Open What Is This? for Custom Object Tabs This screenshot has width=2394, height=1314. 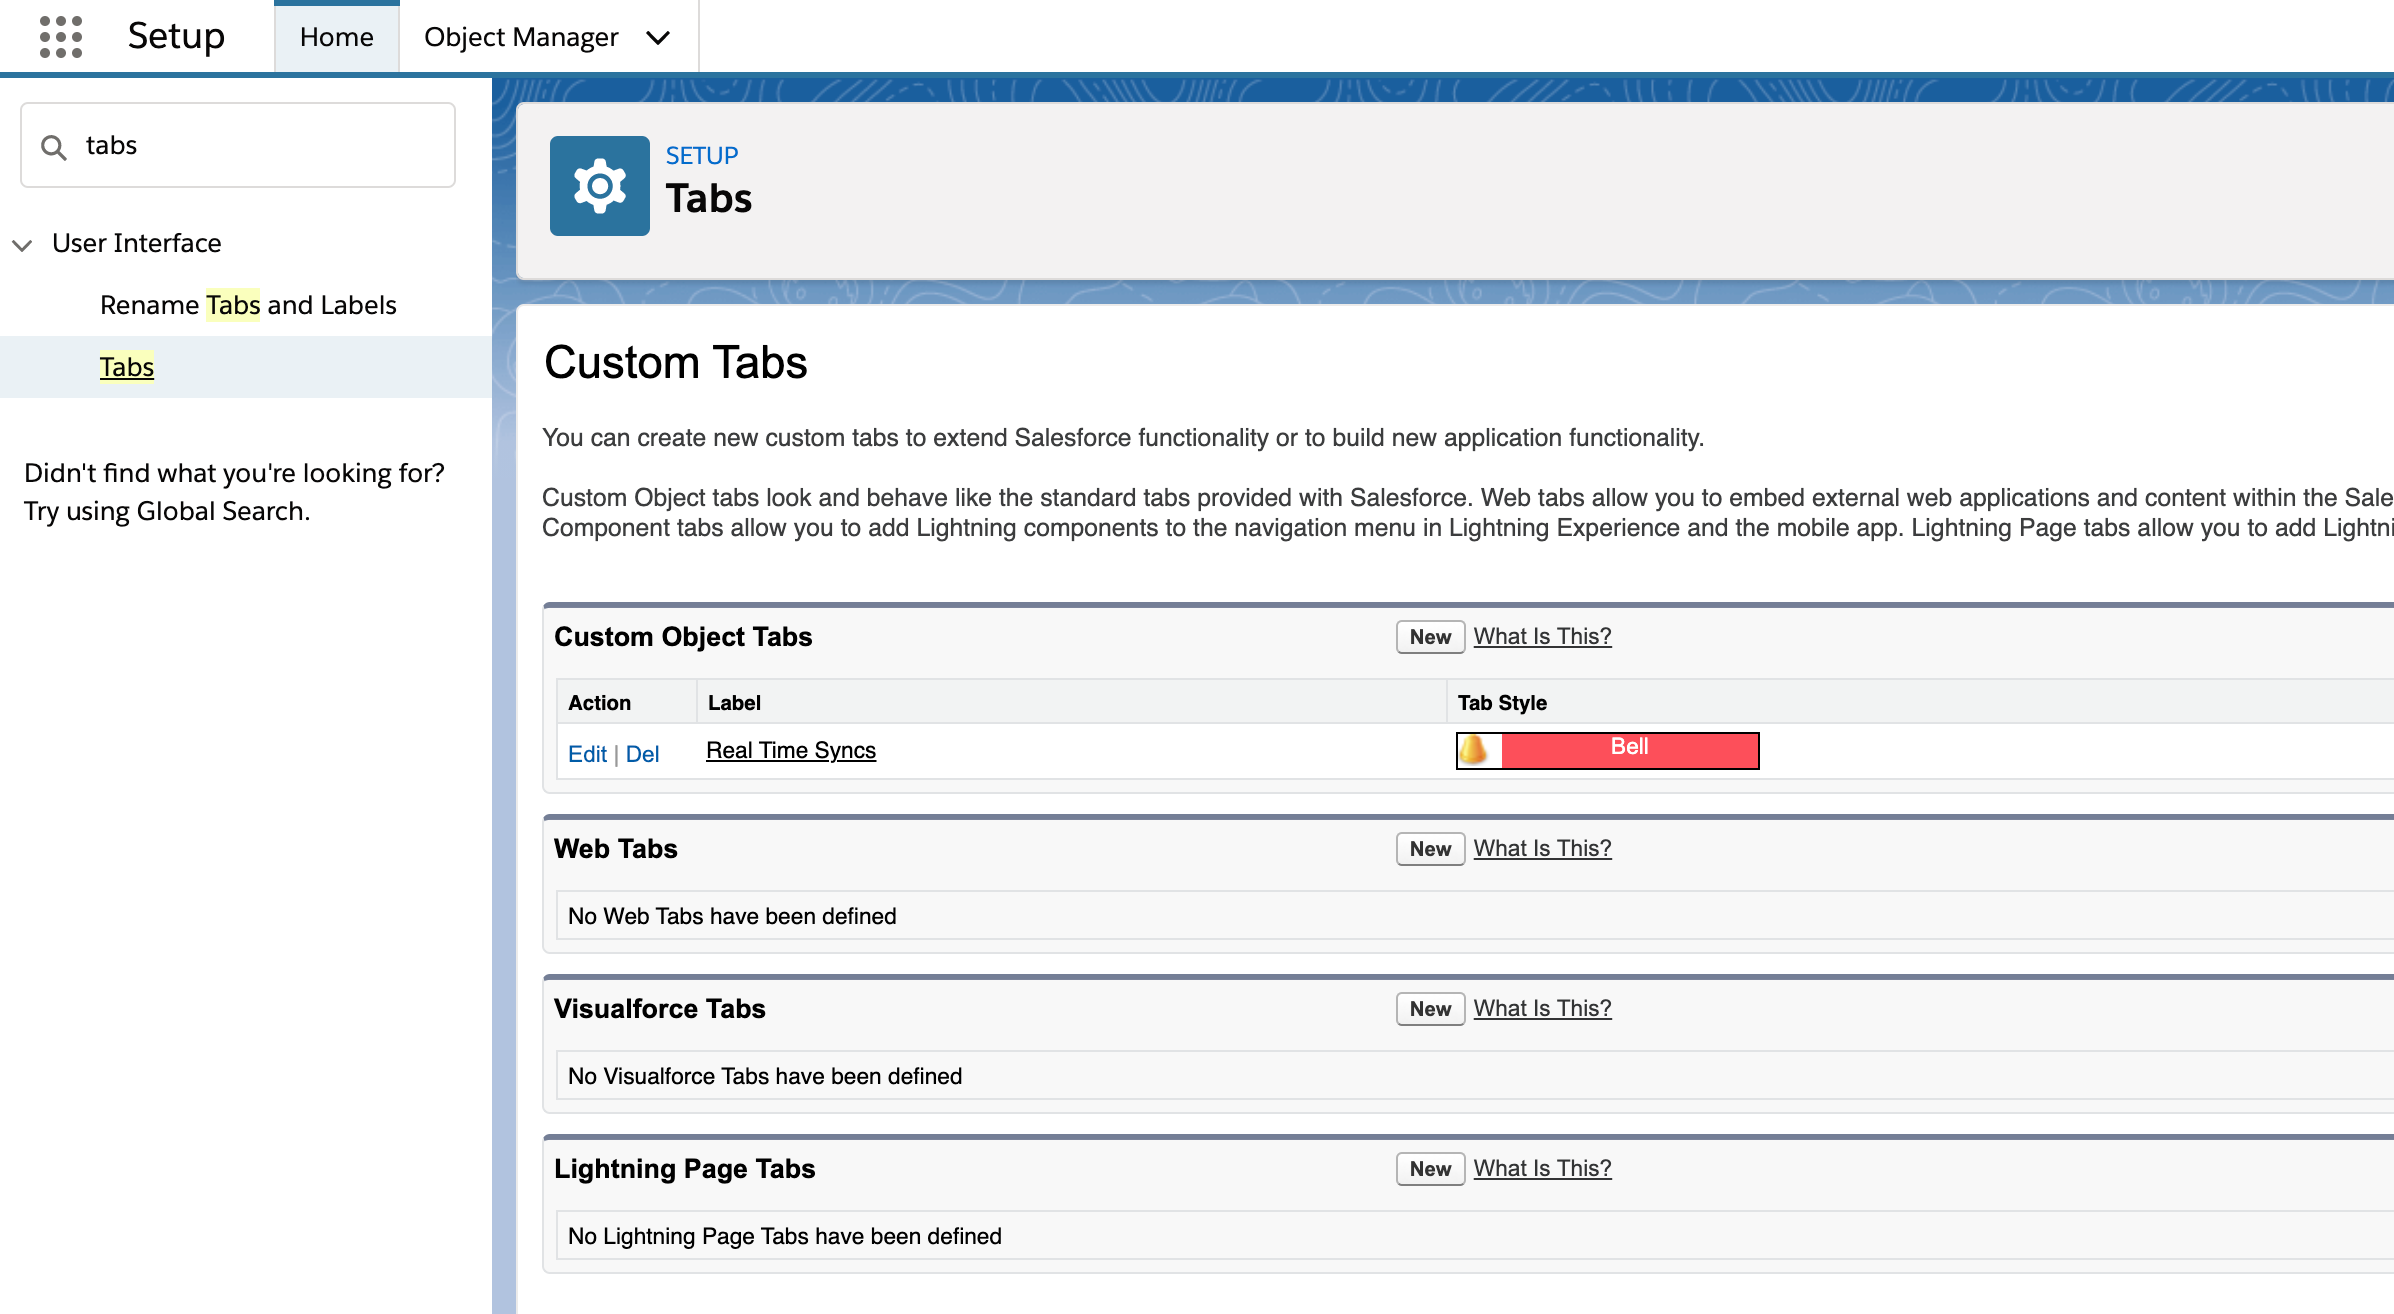click(x=1542, y=636)
